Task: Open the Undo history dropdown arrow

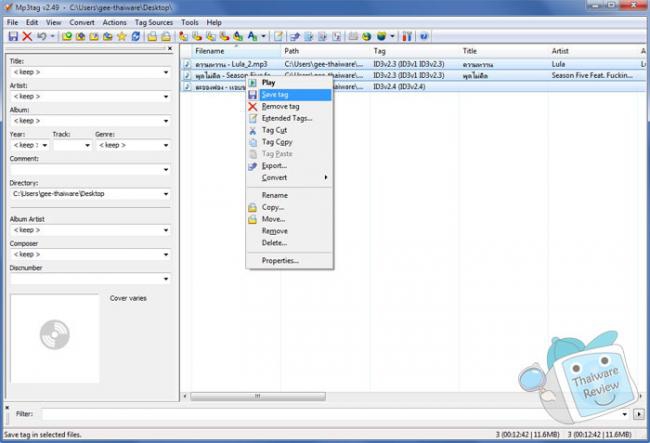Action: tap(52, 36)
